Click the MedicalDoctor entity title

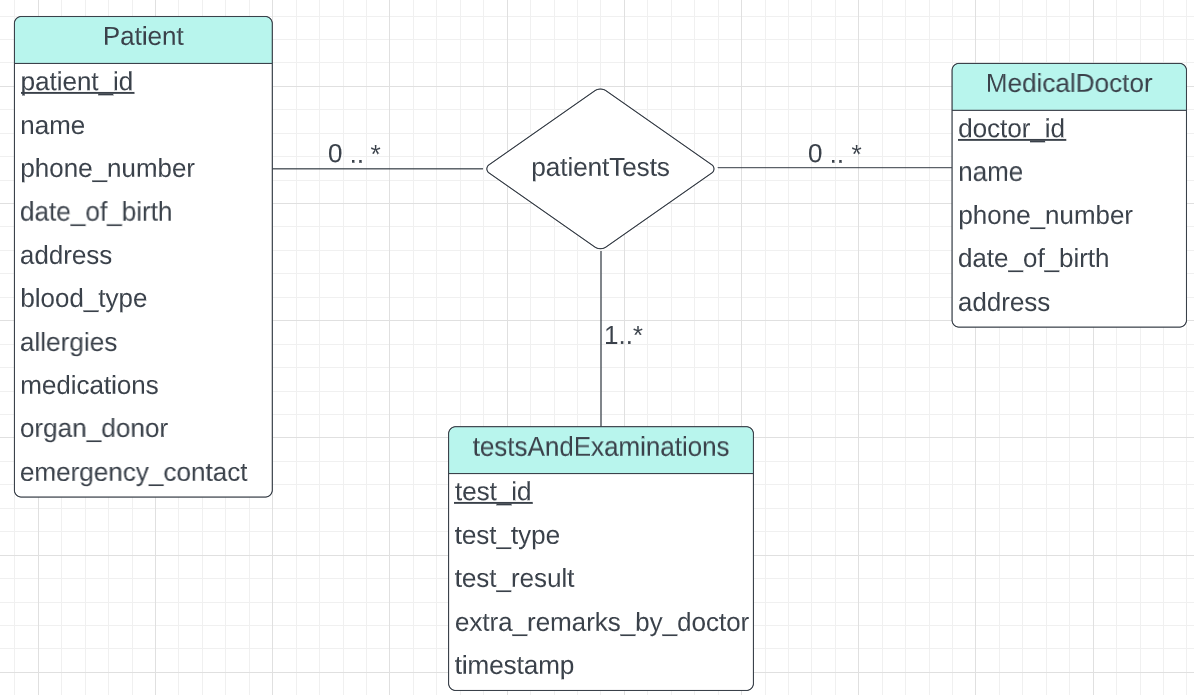click(x=1068, y=84)
